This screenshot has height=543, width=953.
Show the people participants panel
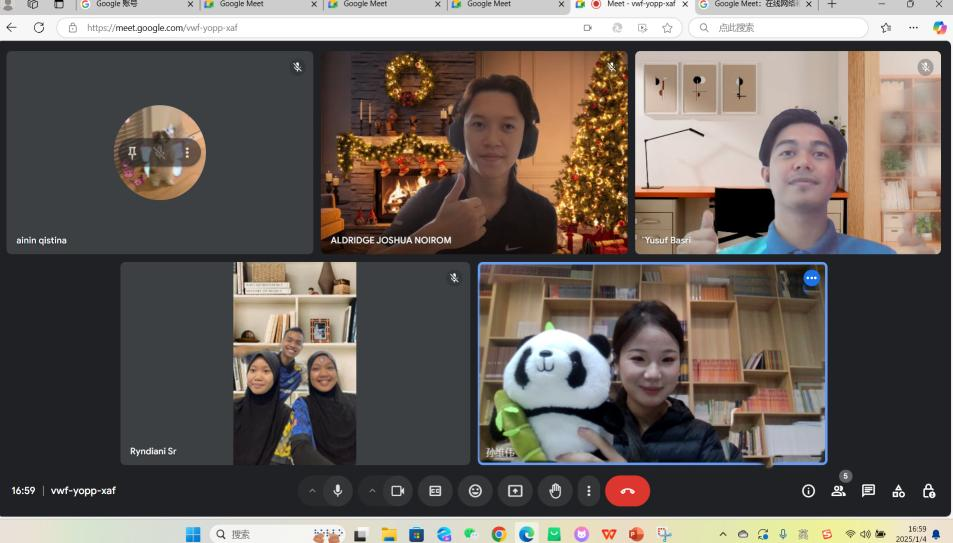pyautogui.click(x=839, y=491)
